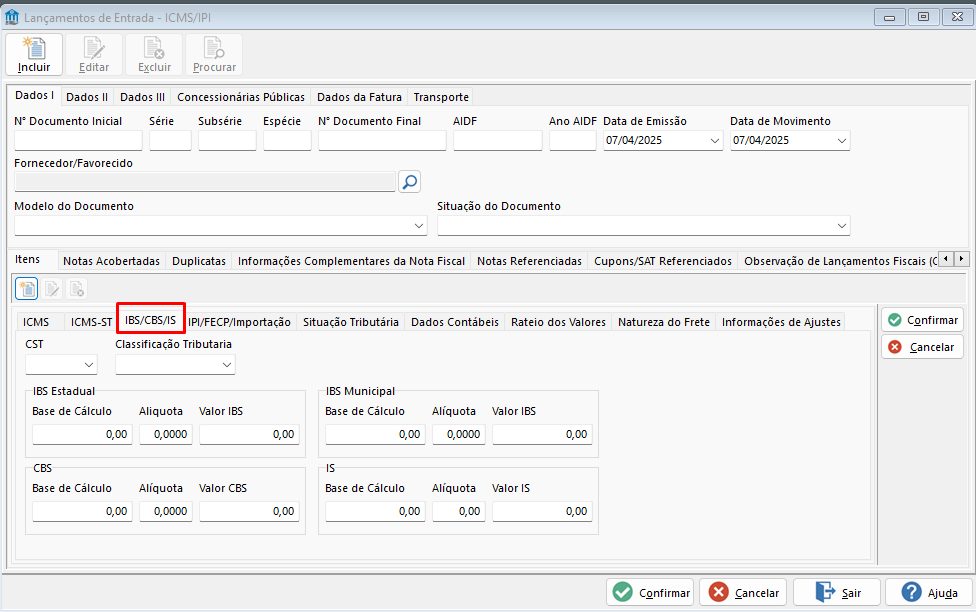This screenshot has height=612, width=976.
Task: Open Ajuda help button
Action: [x=929, y=592]
